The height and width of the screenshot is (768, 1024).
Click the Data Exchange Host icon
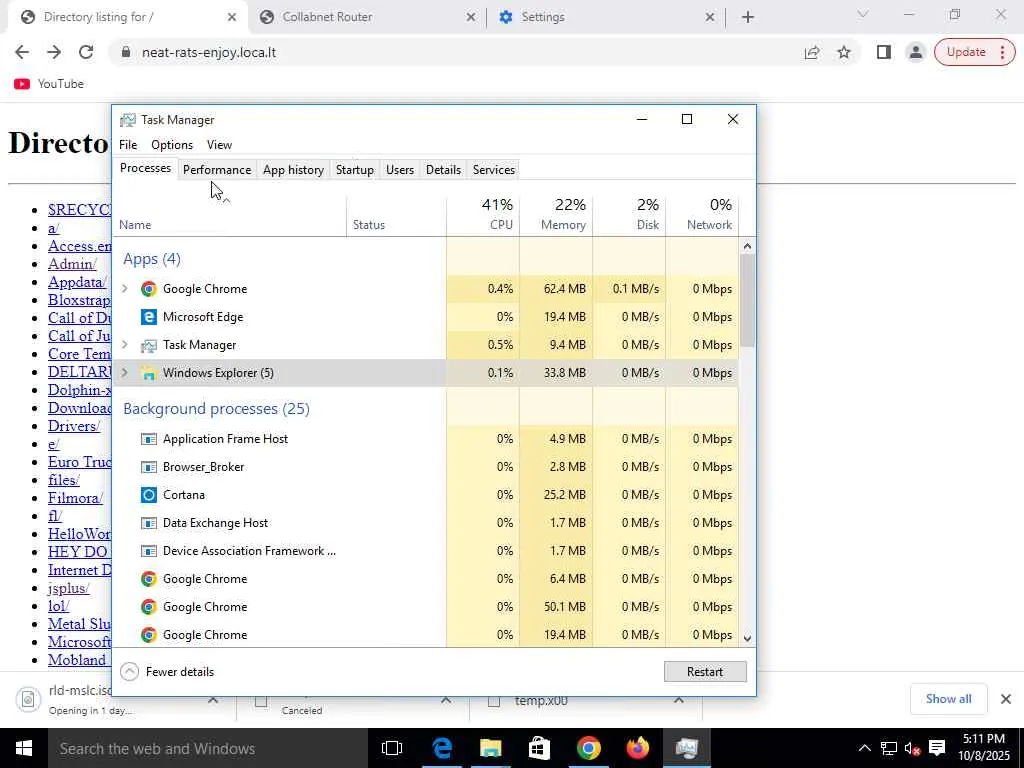point(149,523)
